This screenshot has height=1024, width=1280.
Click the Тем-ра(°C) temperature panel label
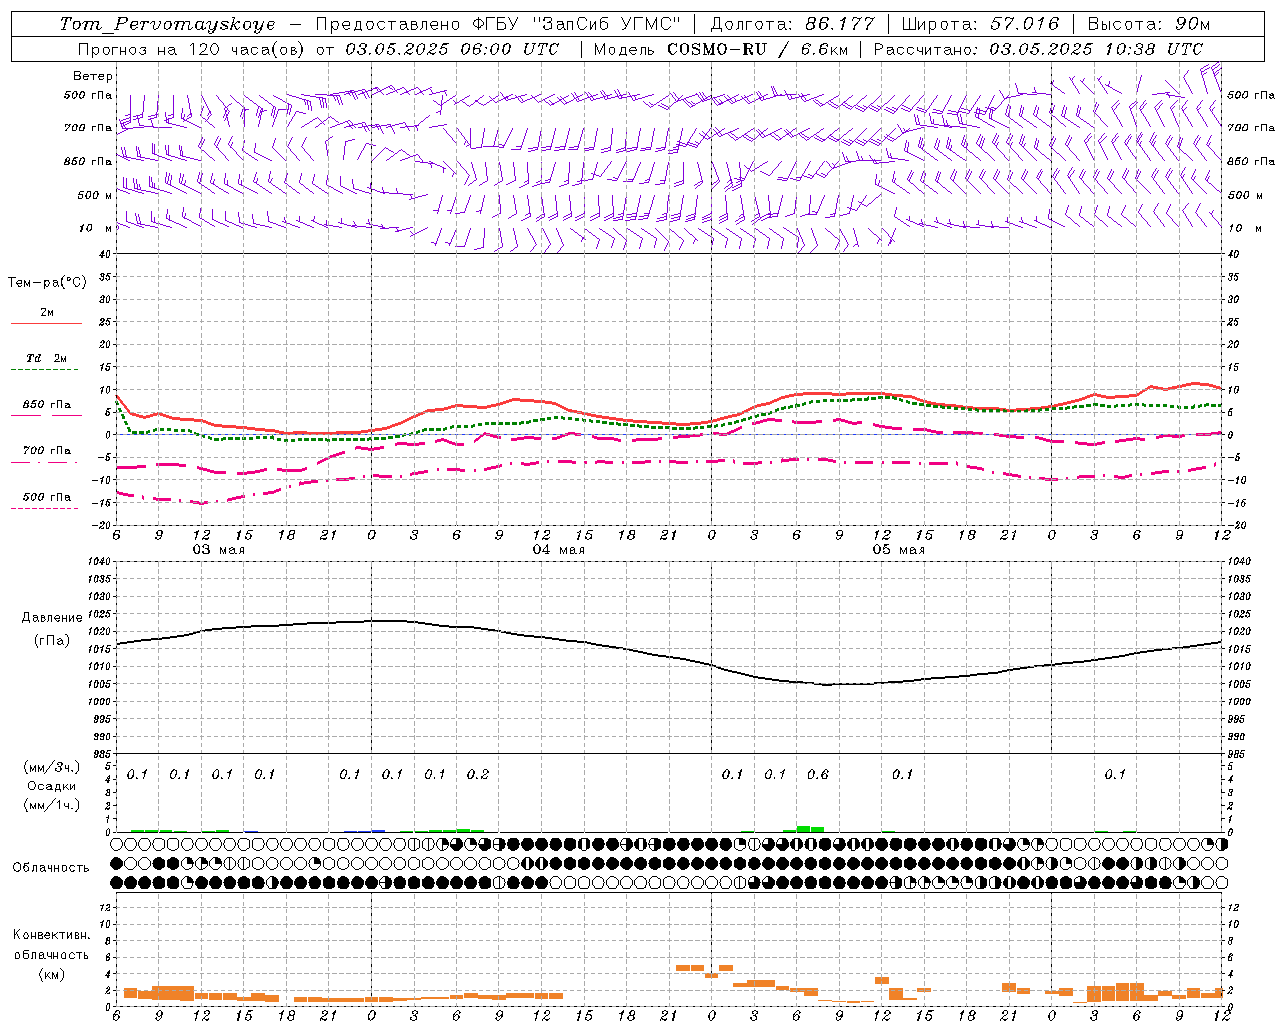[47, 283]
